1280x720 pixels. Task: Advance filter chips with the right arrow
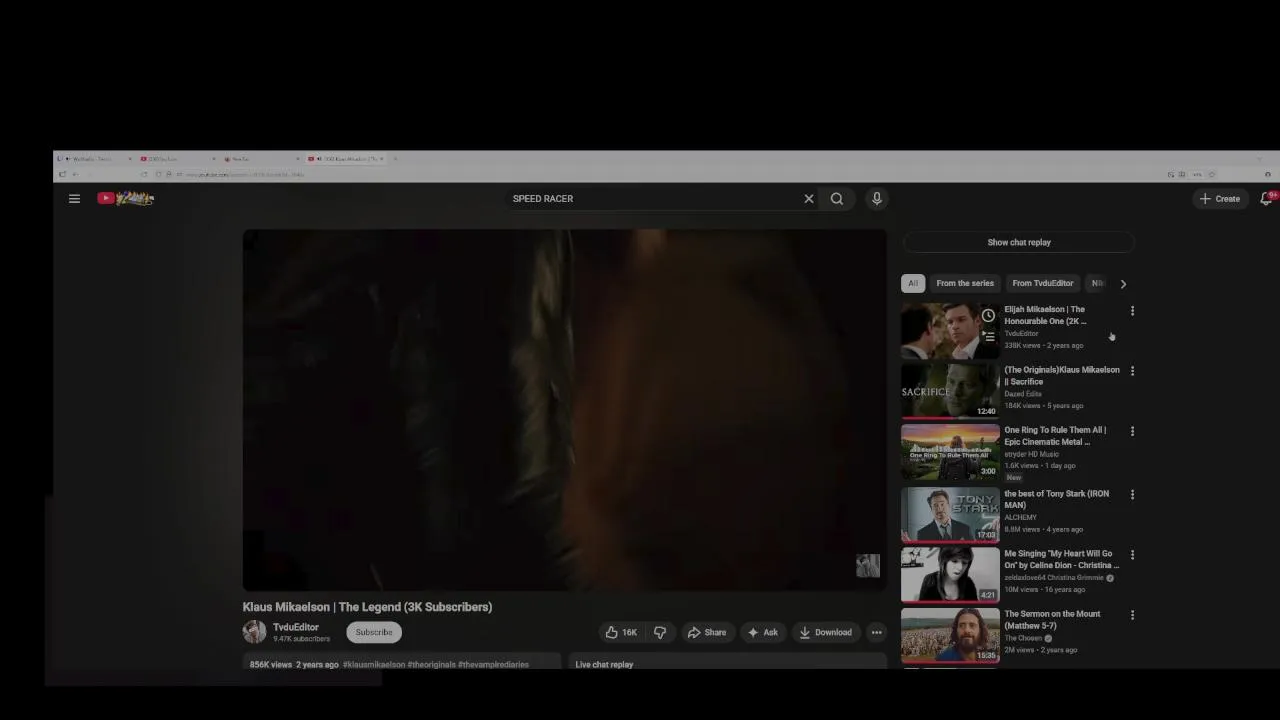(1123, 283)
